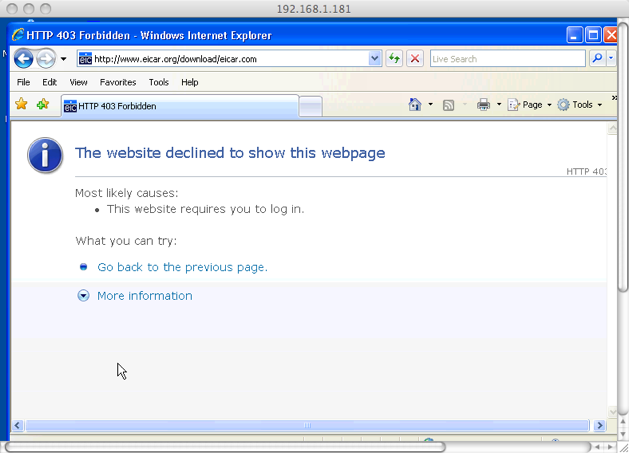Open the recent pages dropdown arrow

(x=63, y=59)
